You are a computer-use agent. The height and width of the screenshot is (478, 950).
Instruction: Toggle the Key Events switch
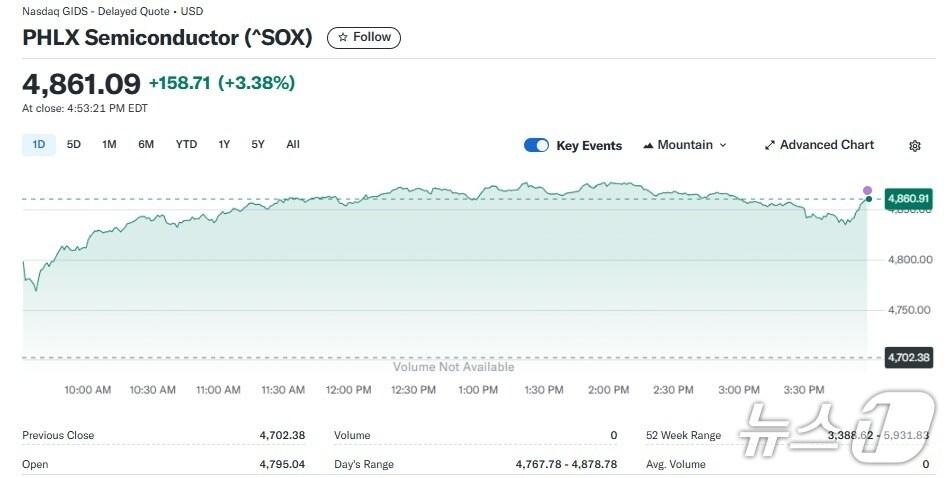[x=536, y=146]
